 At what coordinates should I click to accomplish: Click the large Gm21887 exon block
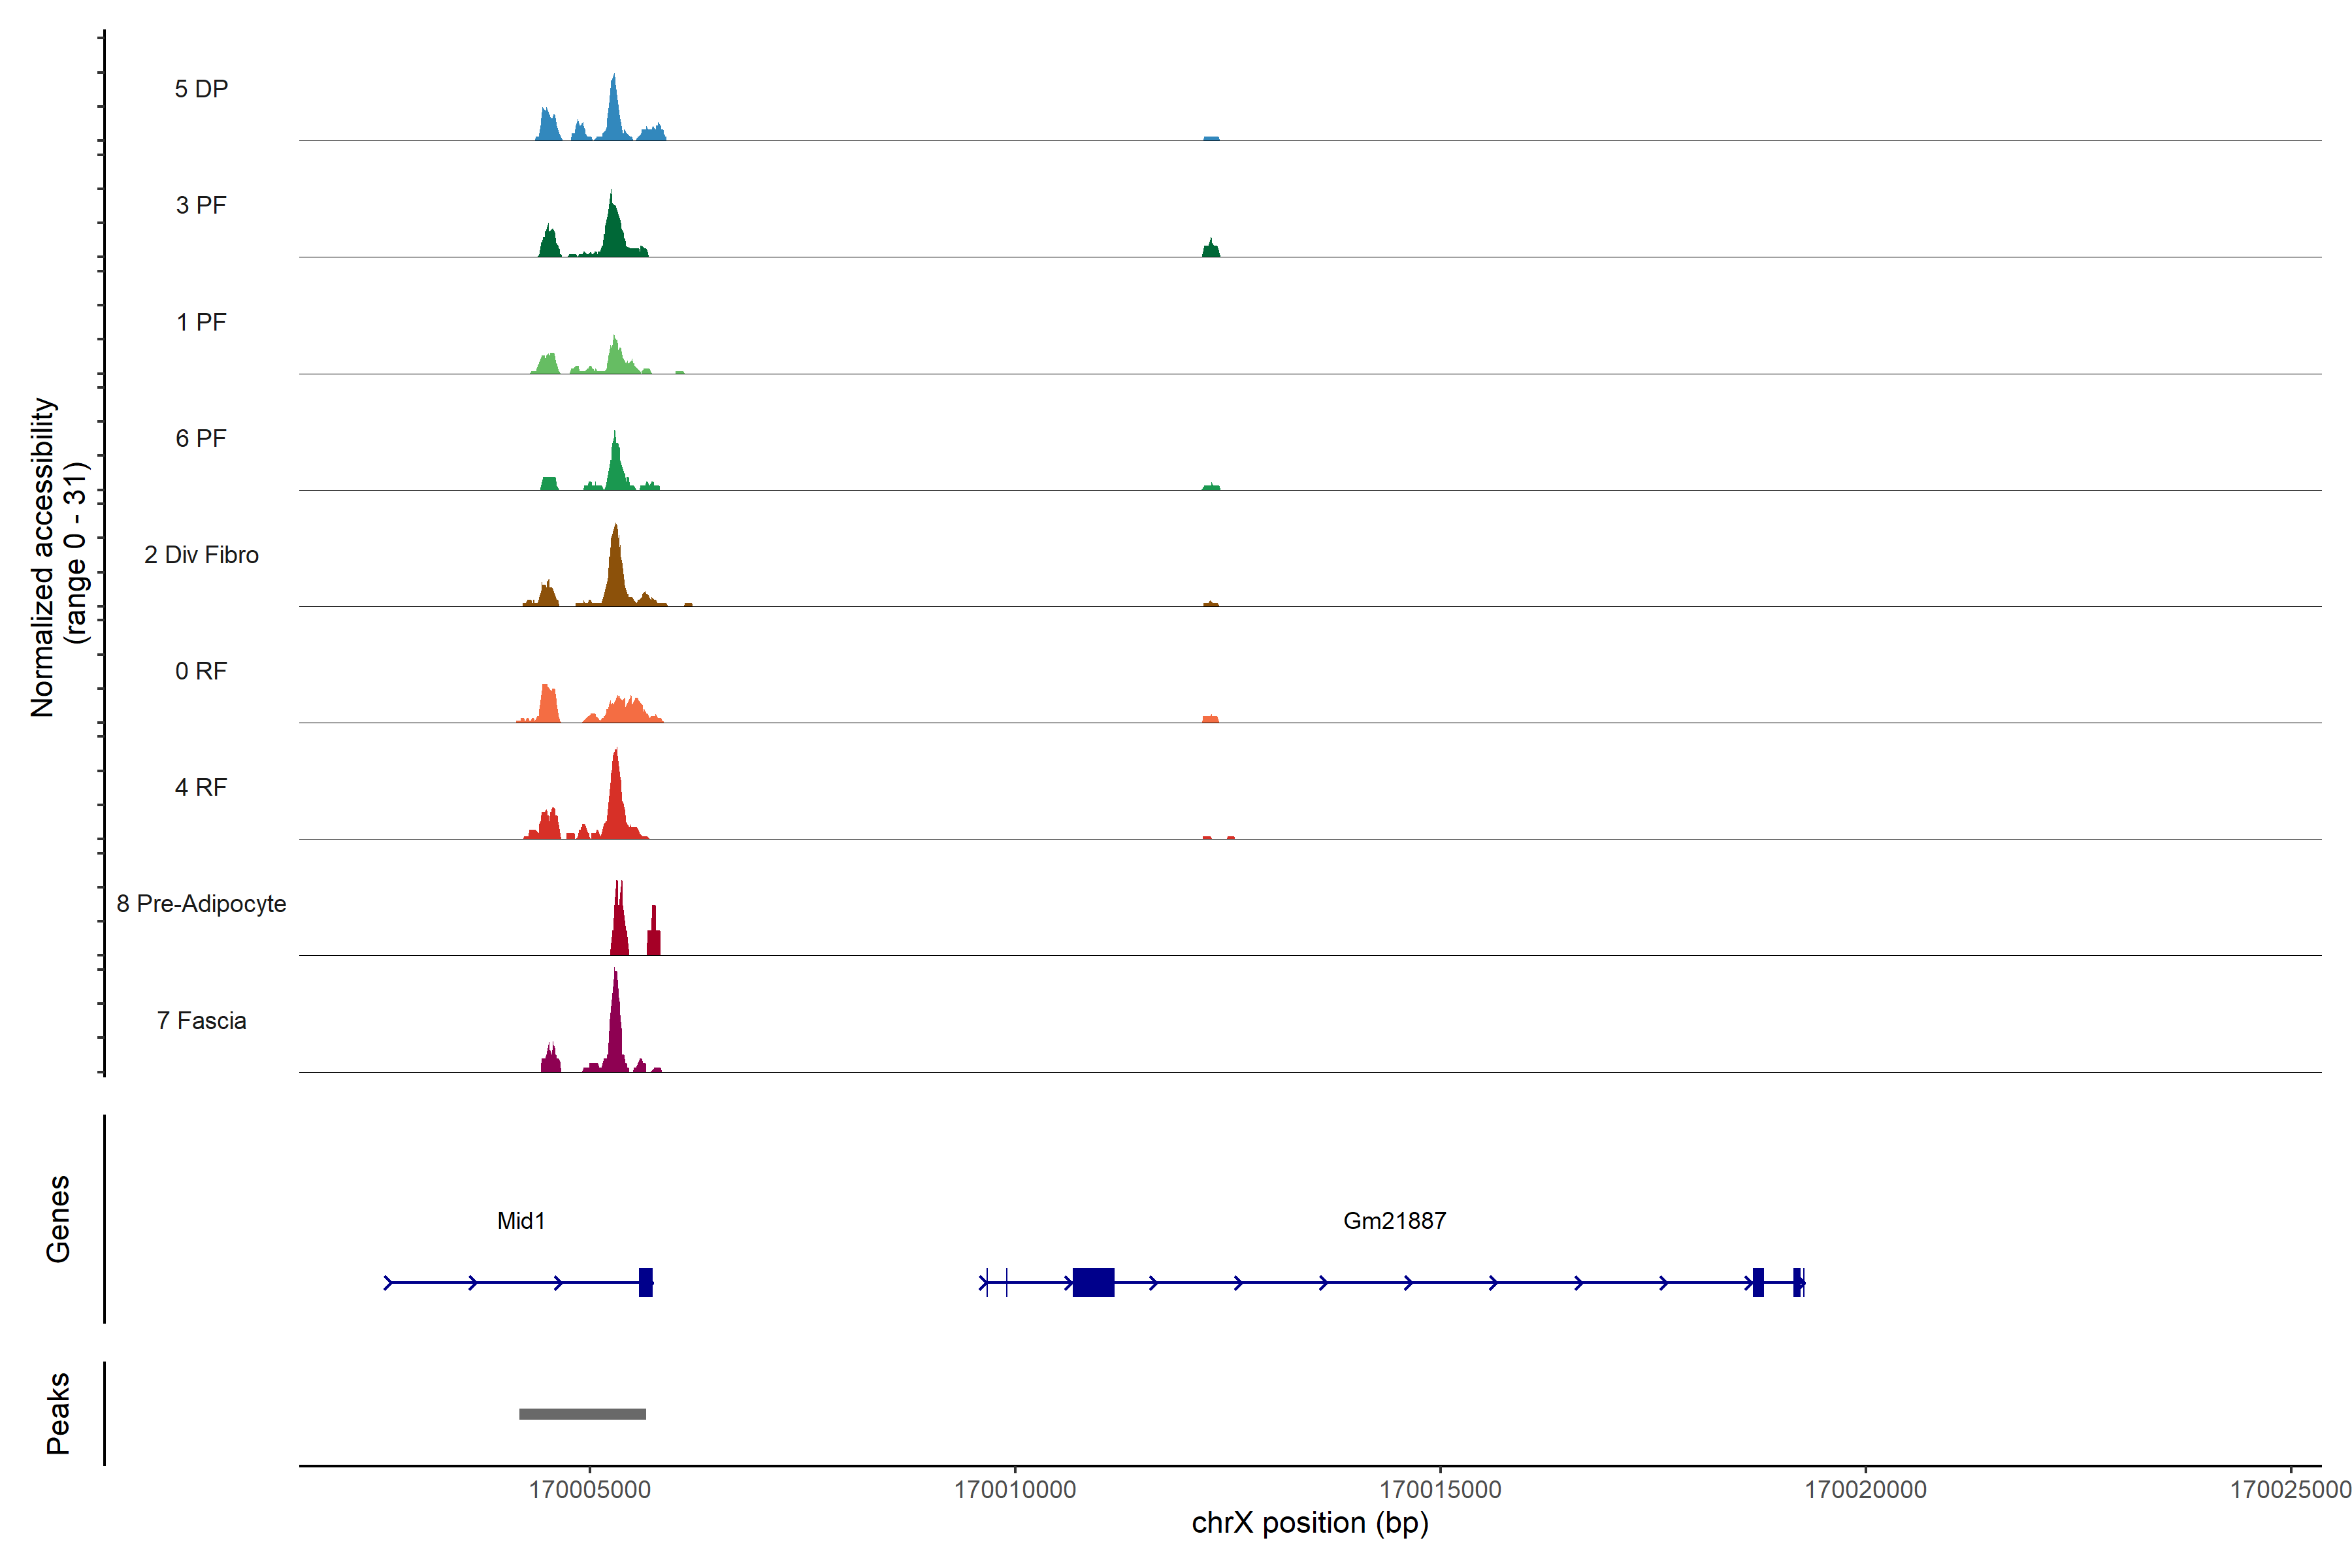coord(1093,1282)
